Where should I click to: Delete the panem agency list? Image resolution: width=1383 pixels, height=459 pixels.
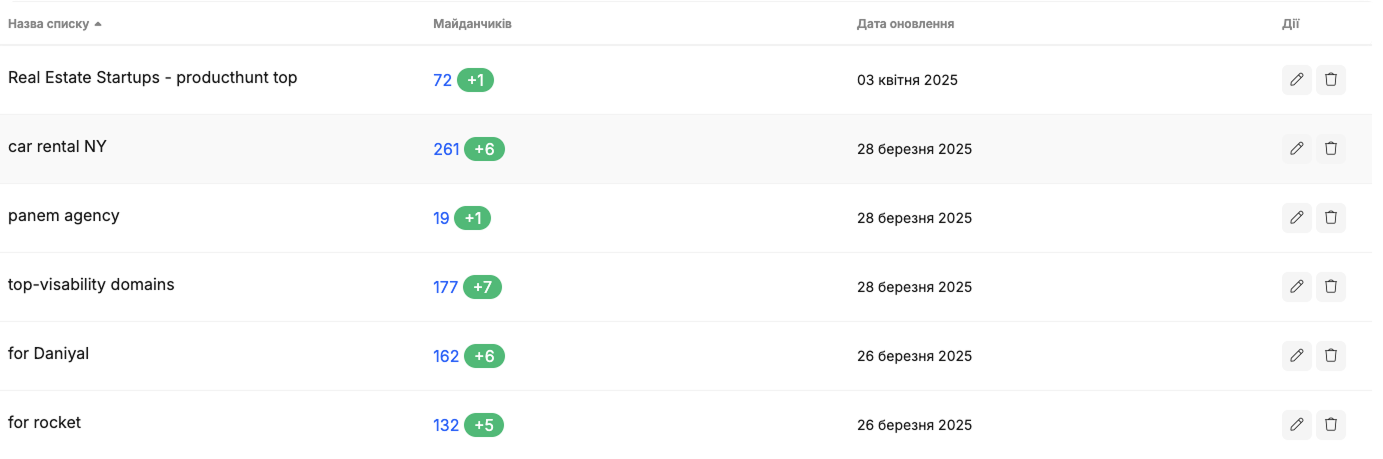tap(1331, 218)
